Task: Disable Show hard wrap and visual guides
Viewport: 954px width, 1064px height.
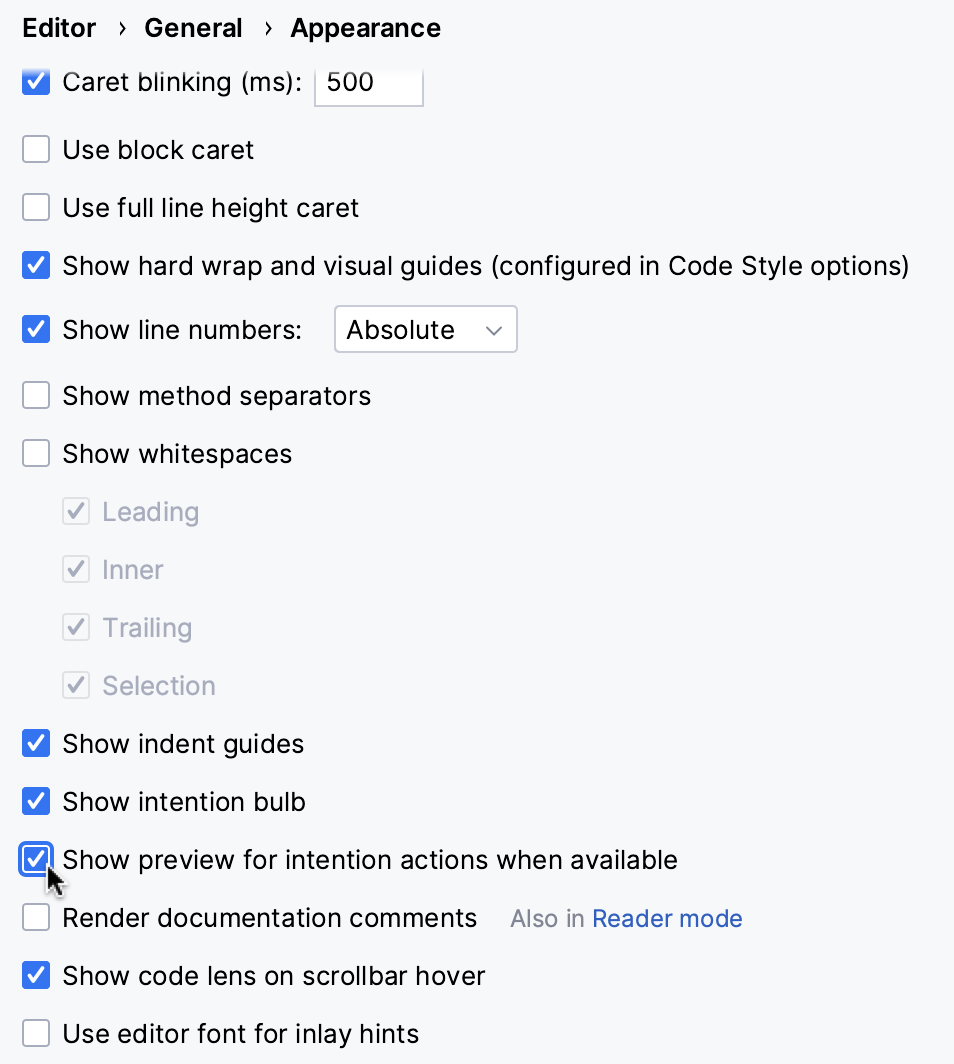Action: click(36, 265)
